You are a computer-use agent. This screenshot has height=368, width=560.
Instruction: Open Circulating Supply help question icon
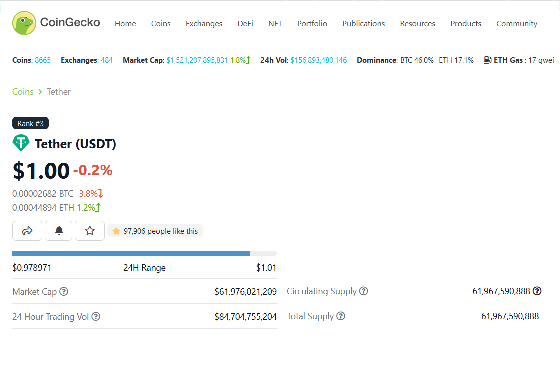364,291
